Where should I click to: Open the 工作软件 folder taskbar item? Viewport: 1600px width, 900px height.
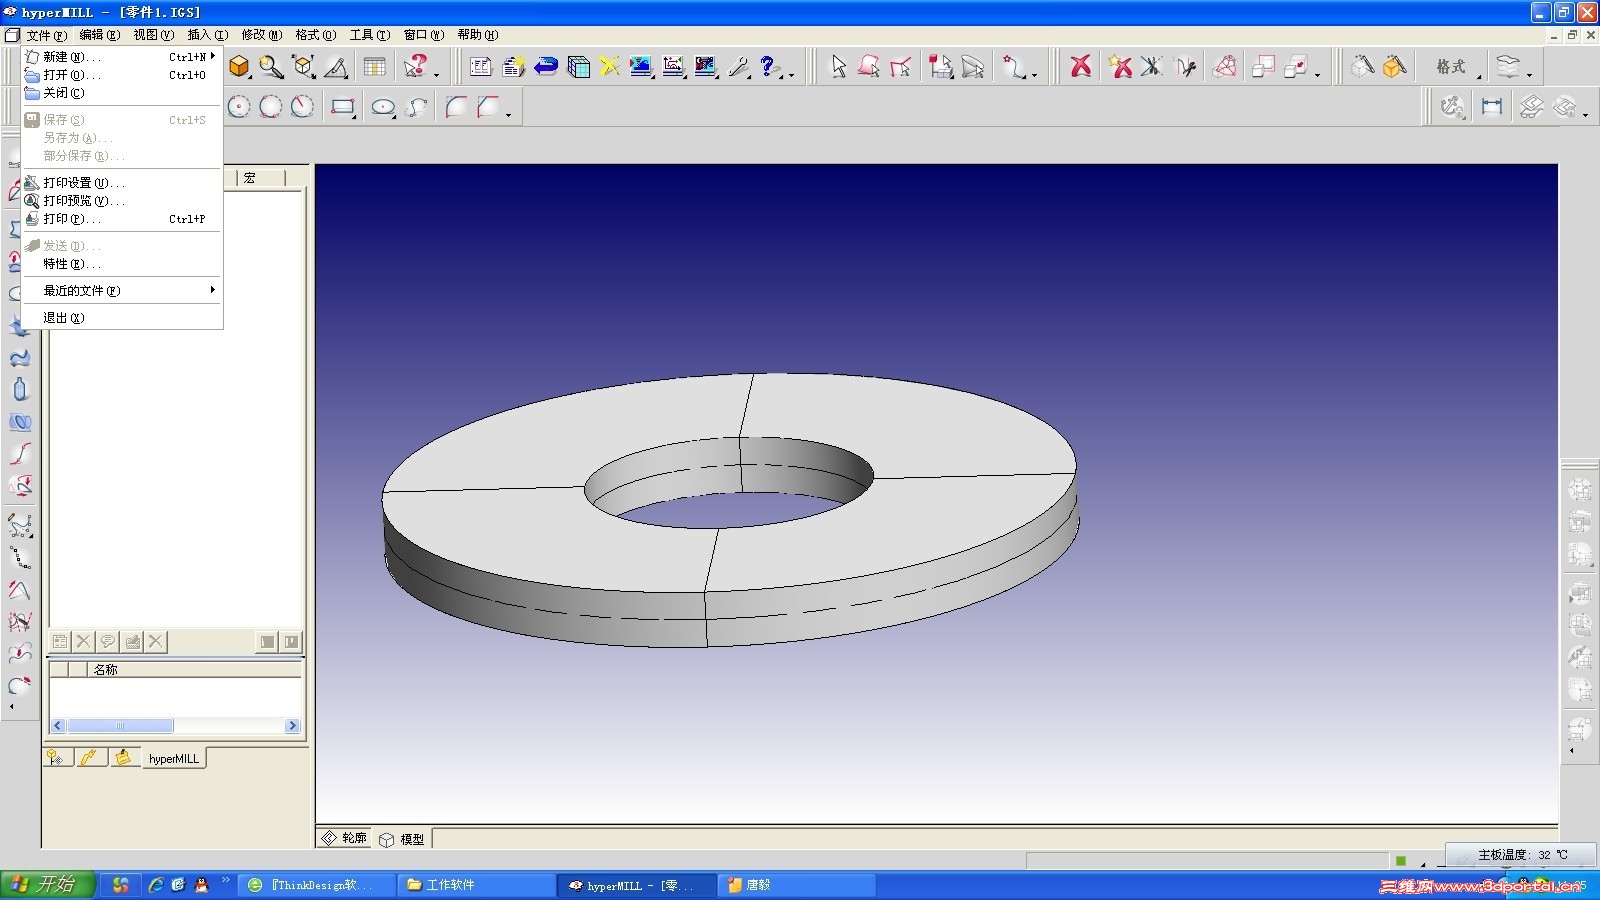(478, 885)
